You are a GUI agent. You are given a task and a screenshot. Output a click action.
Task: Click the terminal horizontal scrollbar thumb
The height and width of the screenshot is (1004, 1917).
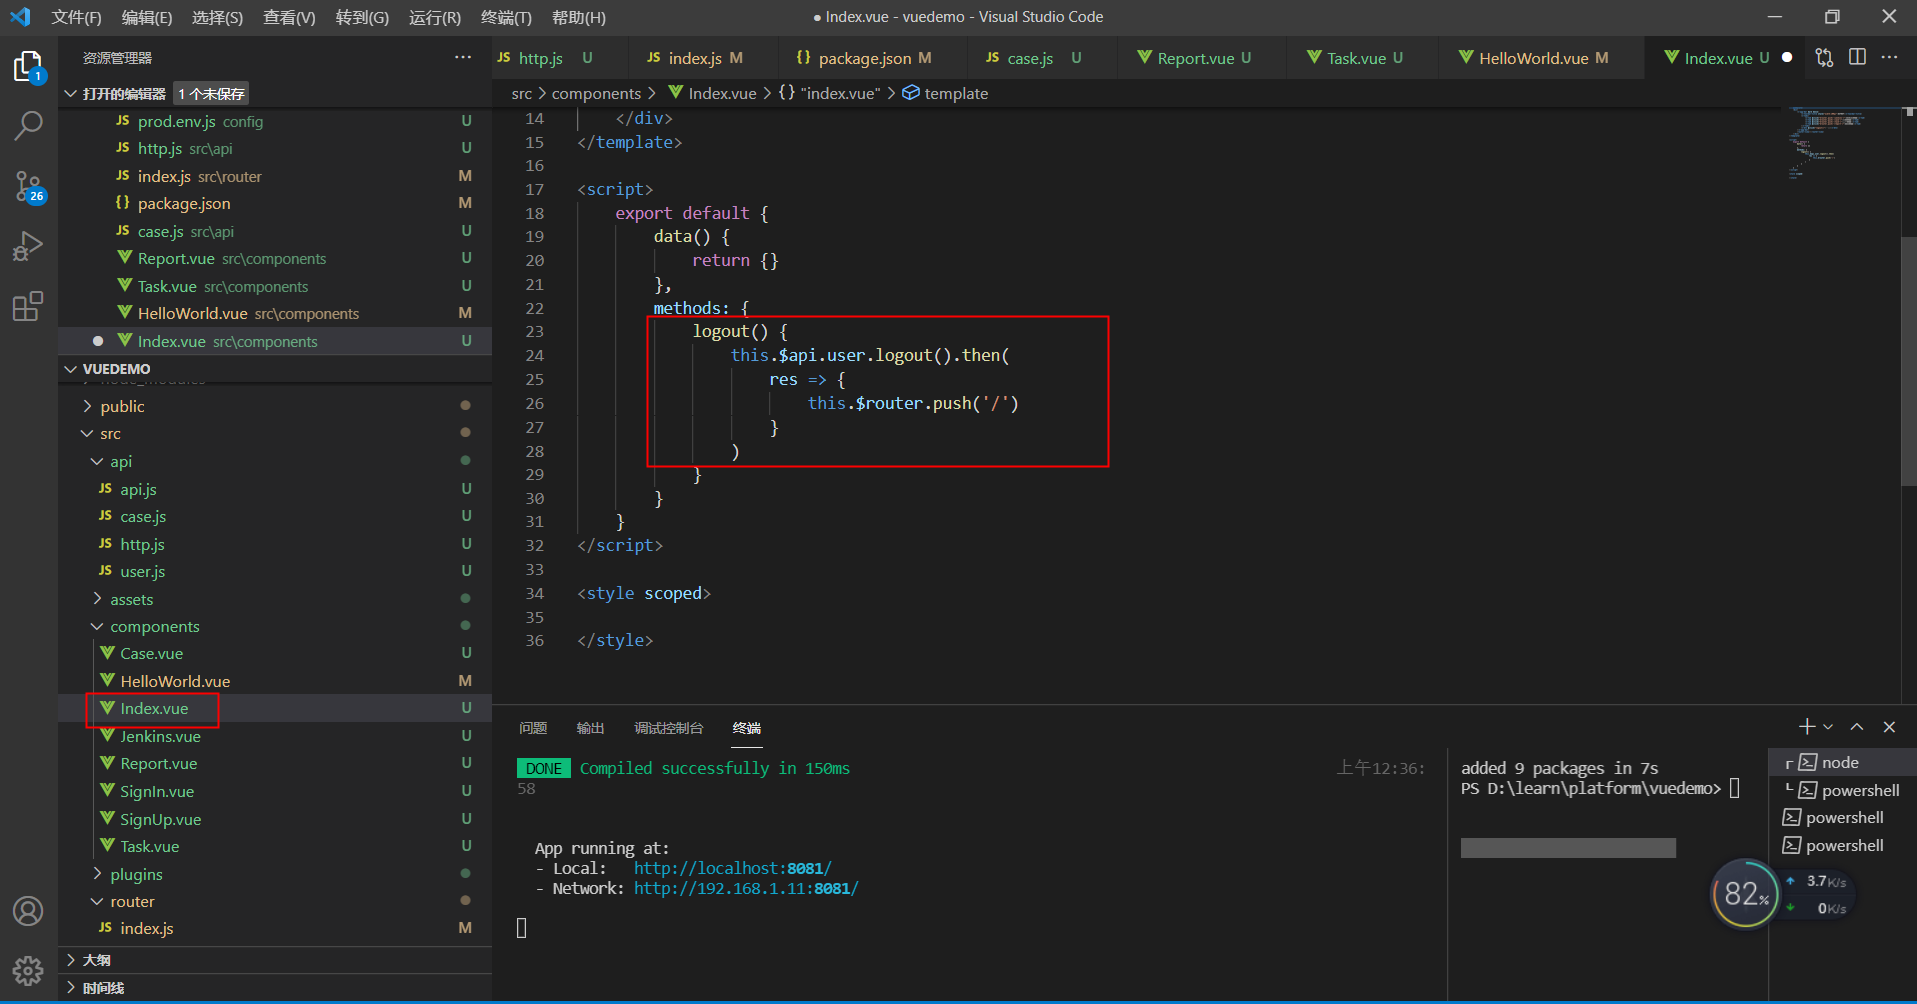(x=1568, y=848)
